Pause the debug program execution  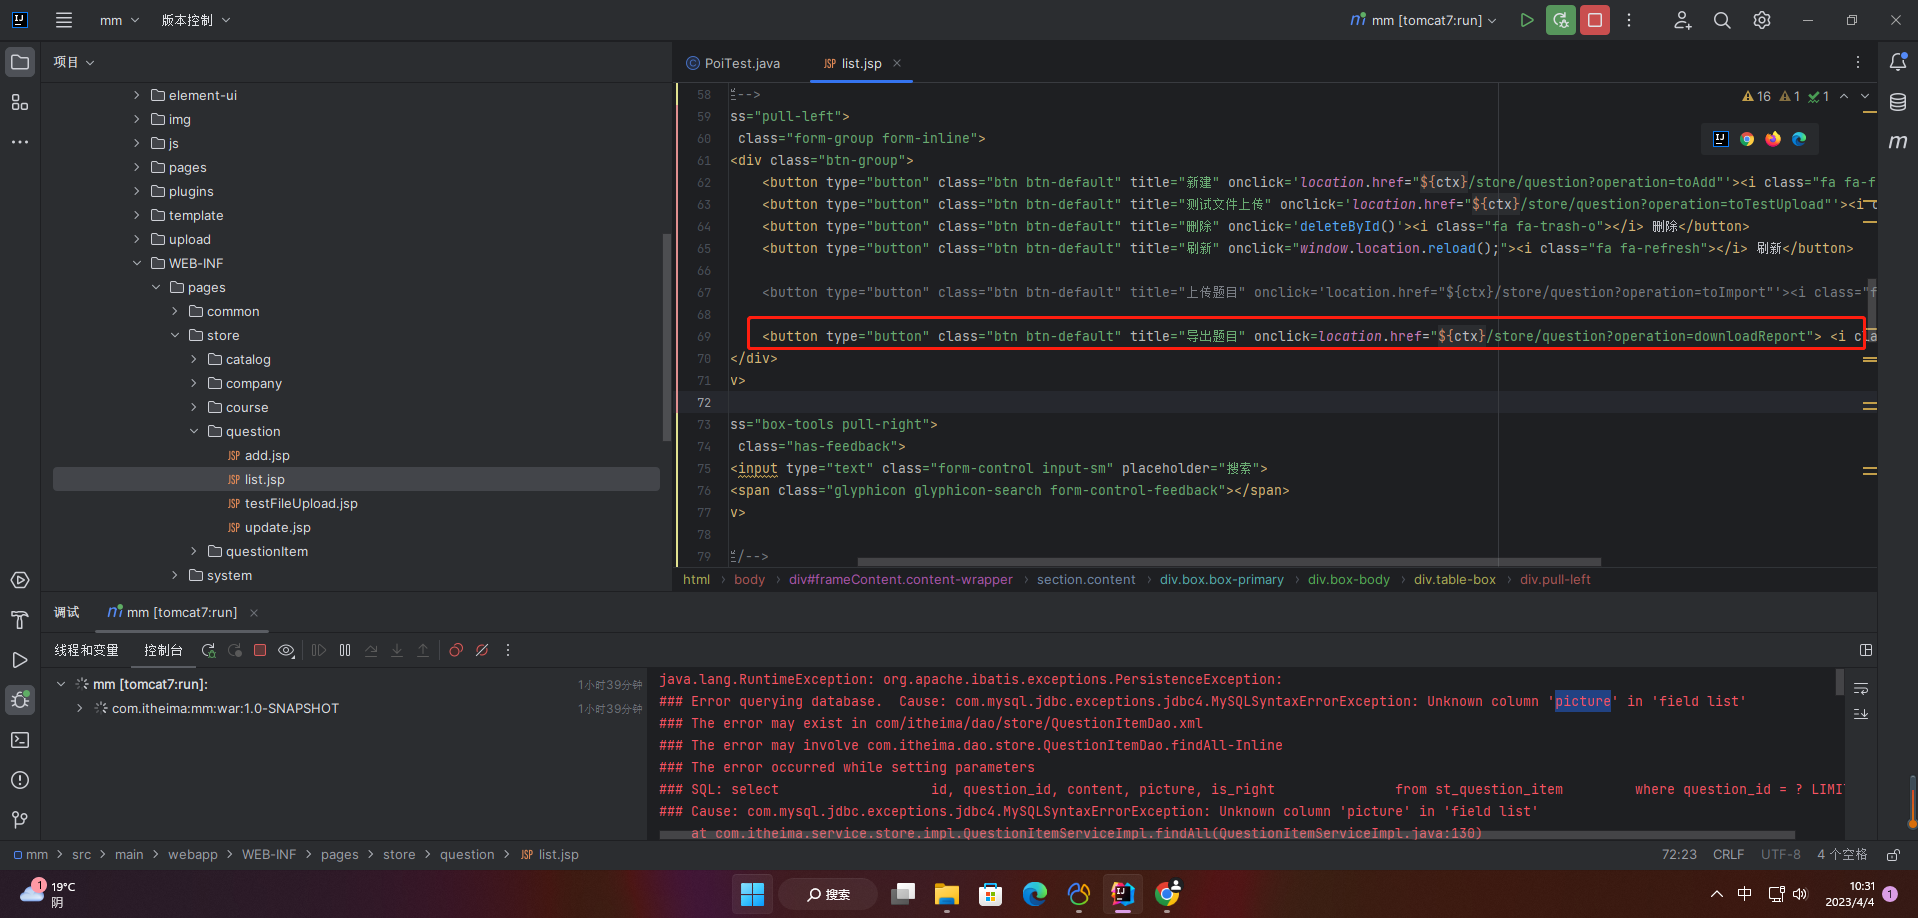[345, 650]
